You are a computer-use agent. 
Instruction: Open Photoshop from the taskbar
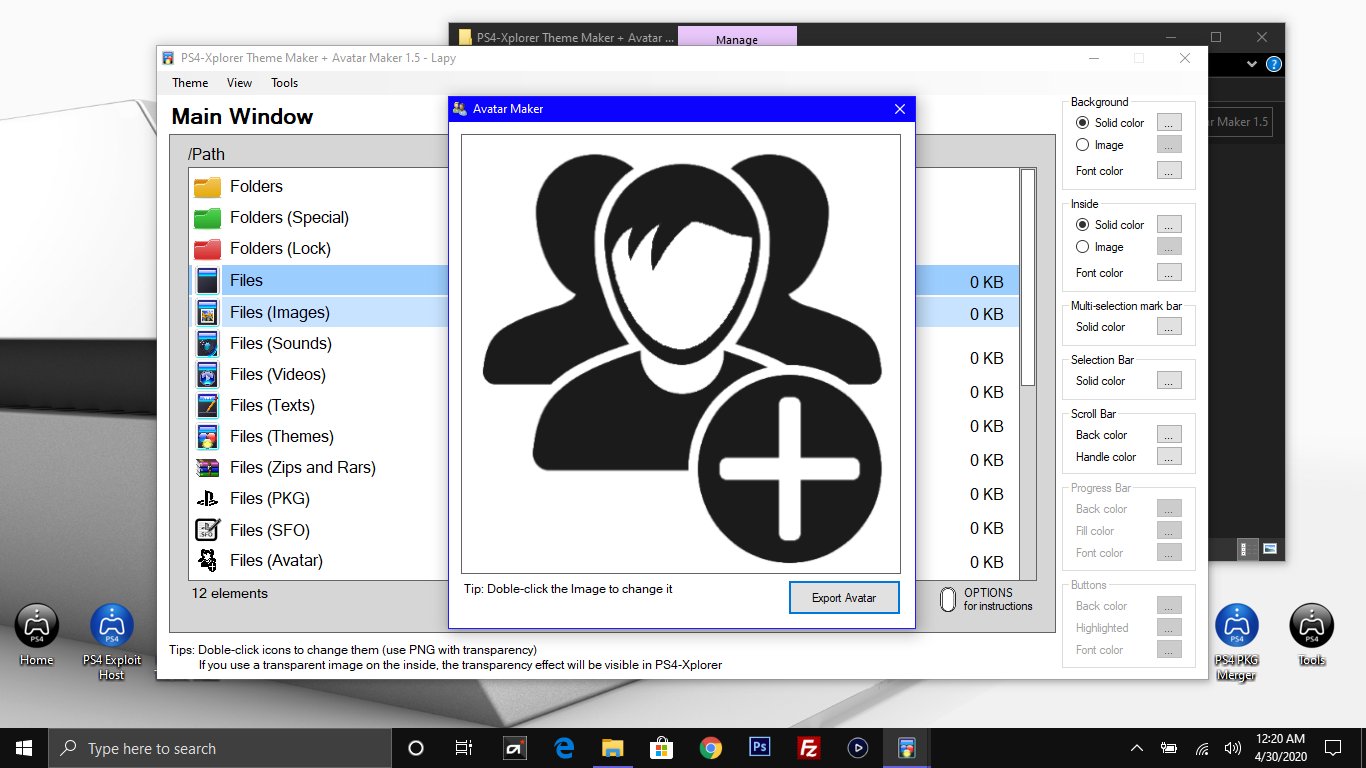point(760,747)
